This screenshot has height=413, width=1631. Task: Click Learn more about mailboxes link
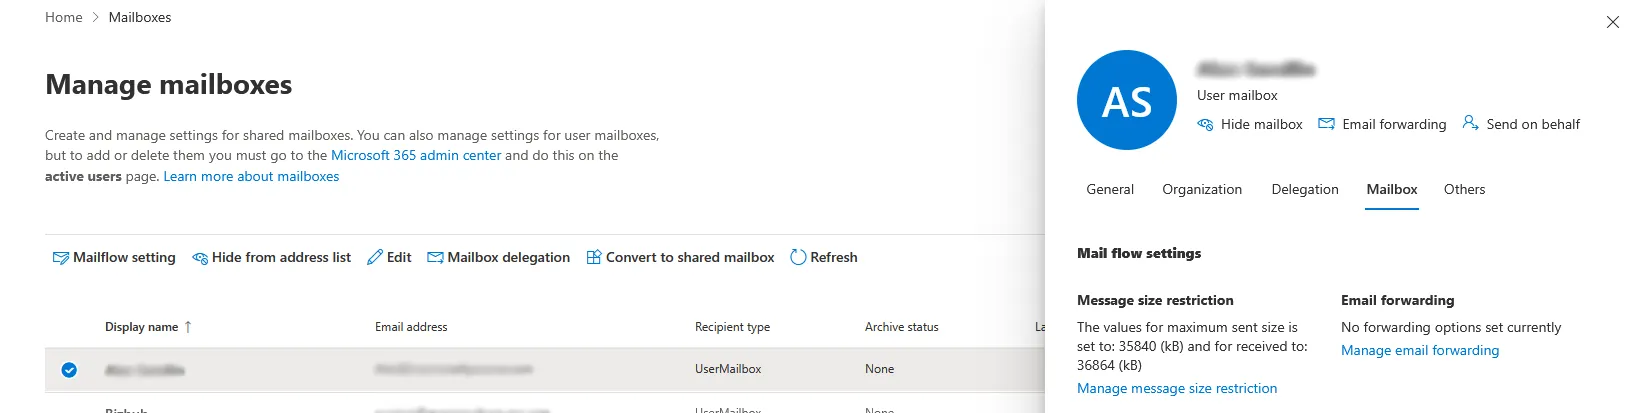[251, 177]
